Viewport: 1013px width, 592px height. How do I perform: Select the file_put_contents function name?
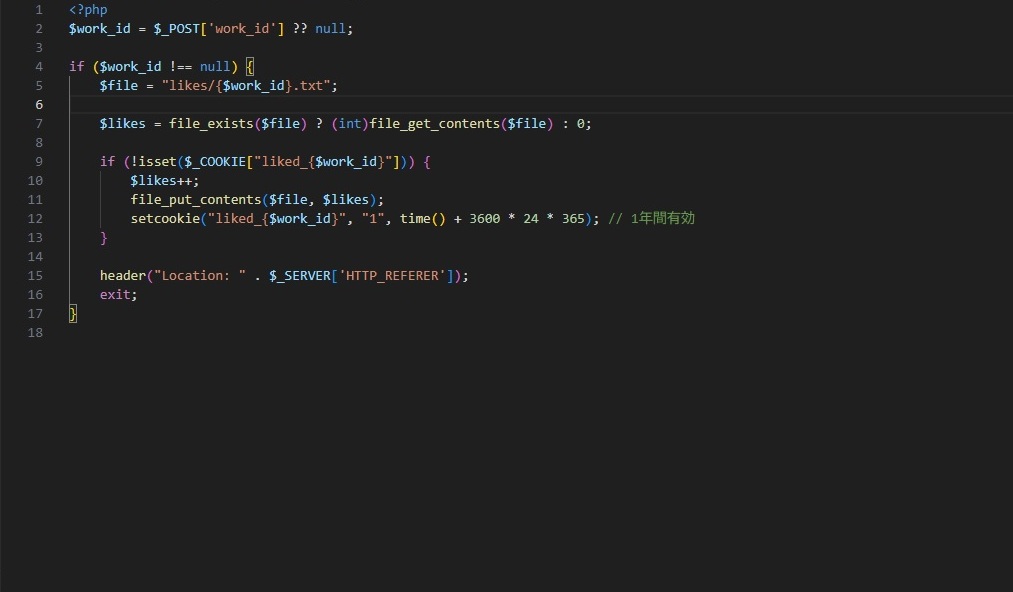point(195,199)
